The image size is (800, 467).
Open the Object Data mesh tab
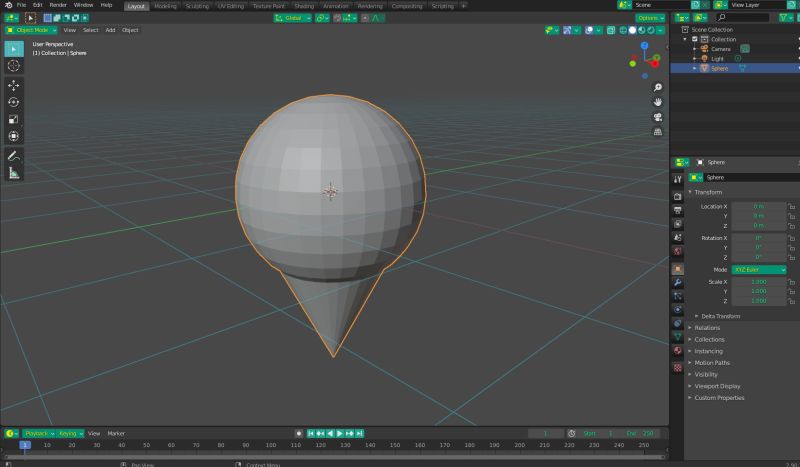(678, 337)
